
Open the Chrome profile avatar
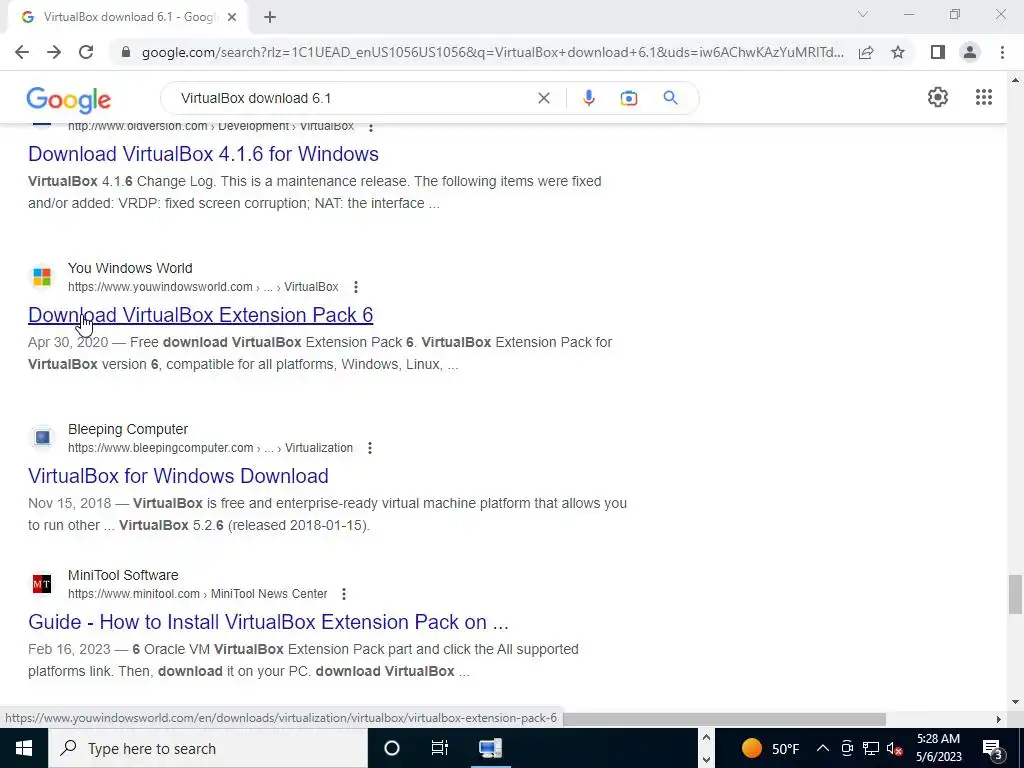point(970,52)
